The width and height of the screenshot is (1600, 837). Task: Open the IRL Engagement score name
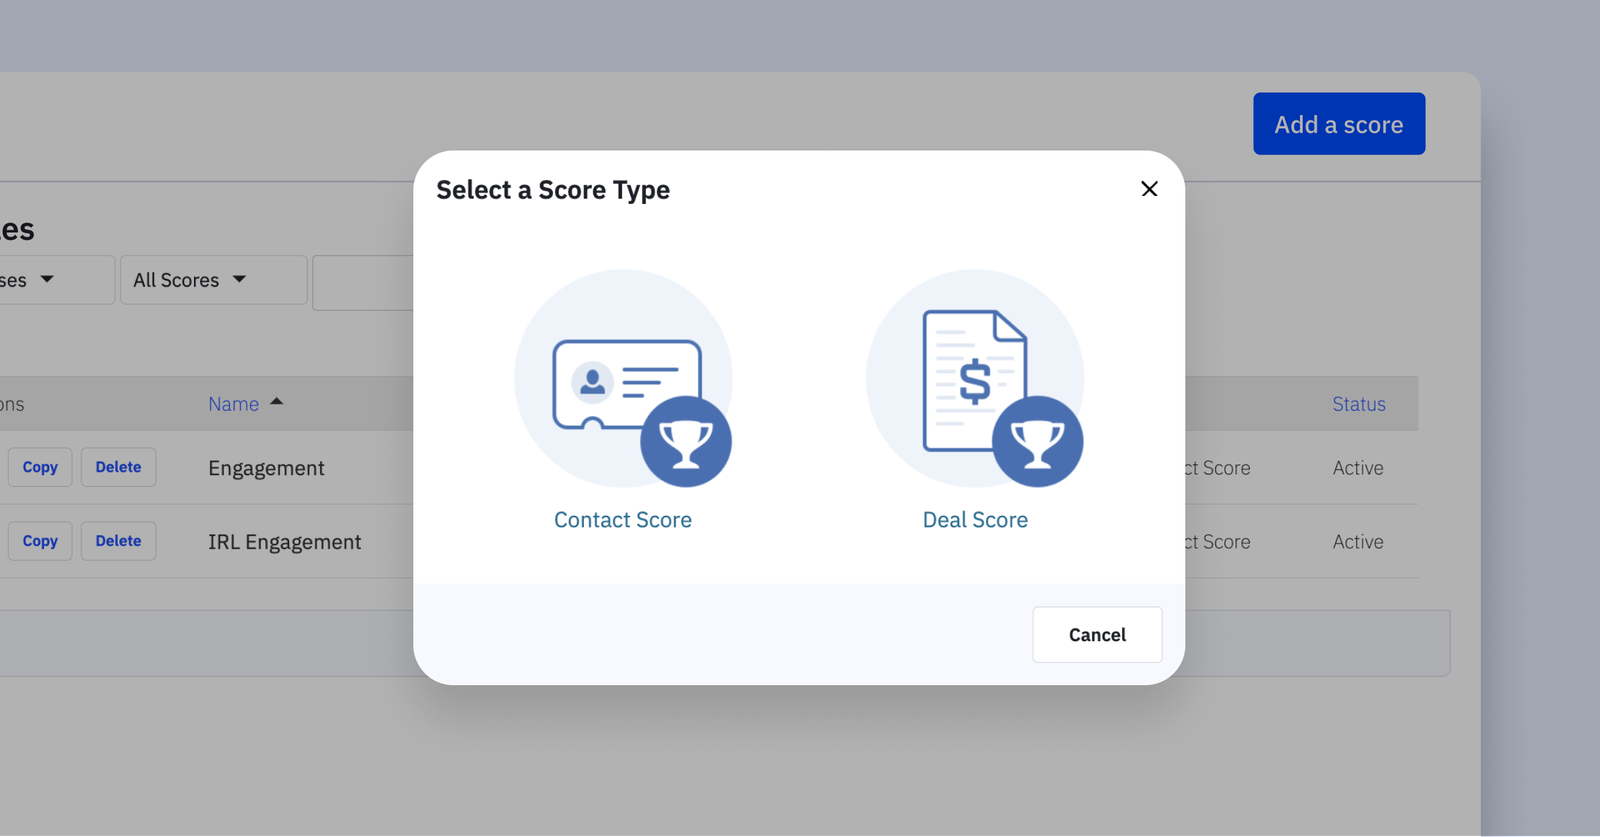pyautogui.click(x=284, y=542)
